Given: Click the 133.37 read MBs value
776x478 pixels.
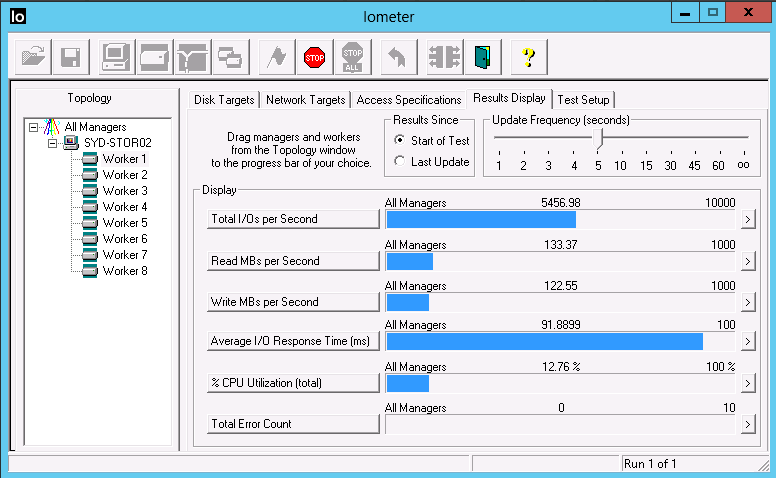Looking at the screenshot, I should coord(561,244).
